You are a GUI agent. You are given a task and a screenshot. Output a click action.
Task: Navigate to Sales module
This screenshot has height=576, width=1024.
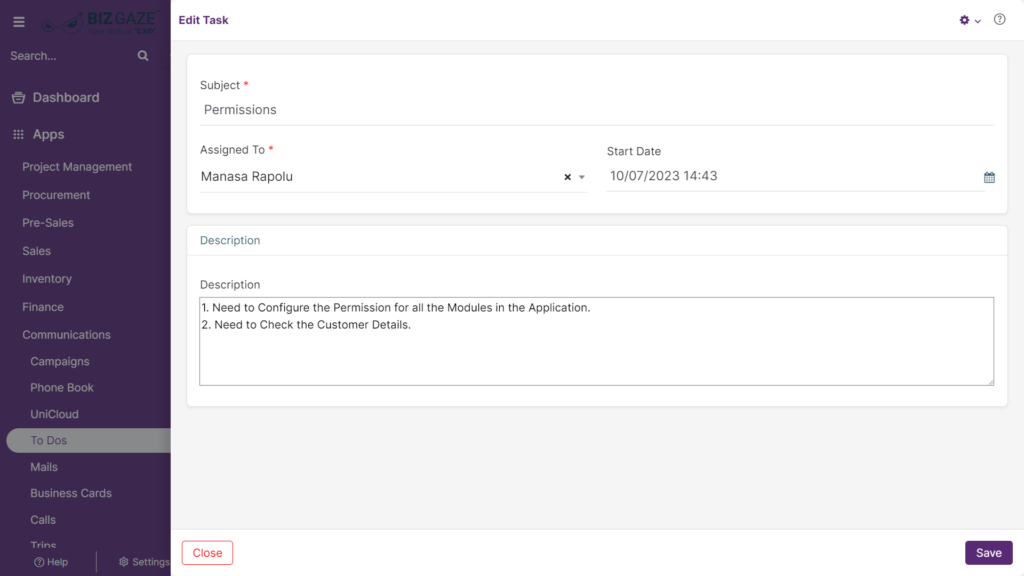pyautogui.click(x=37, y=251)
